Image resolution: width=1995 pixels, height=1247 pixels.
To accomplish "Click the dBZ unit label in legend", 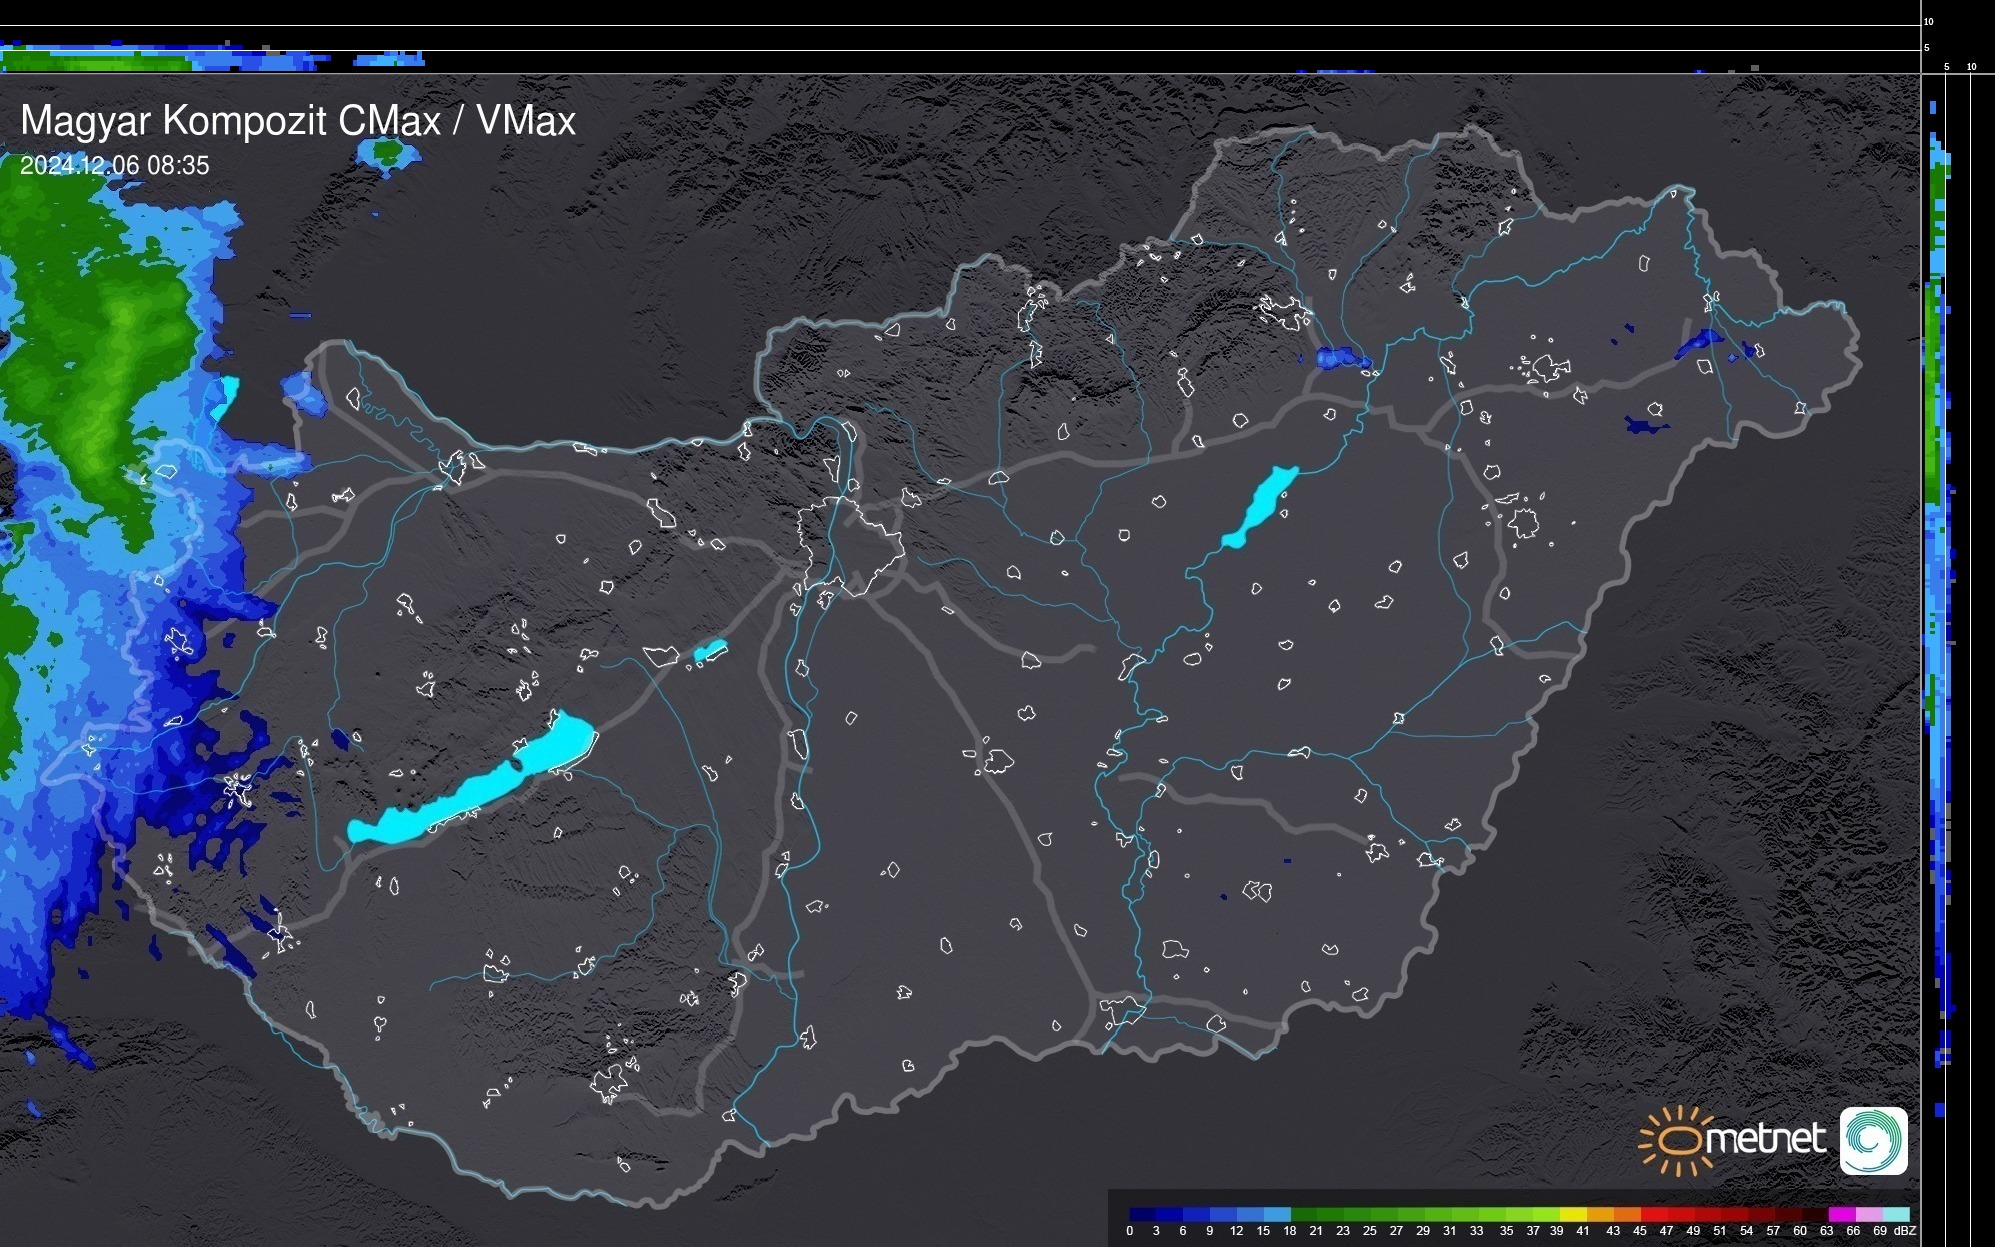I will pos(1904,1231).
